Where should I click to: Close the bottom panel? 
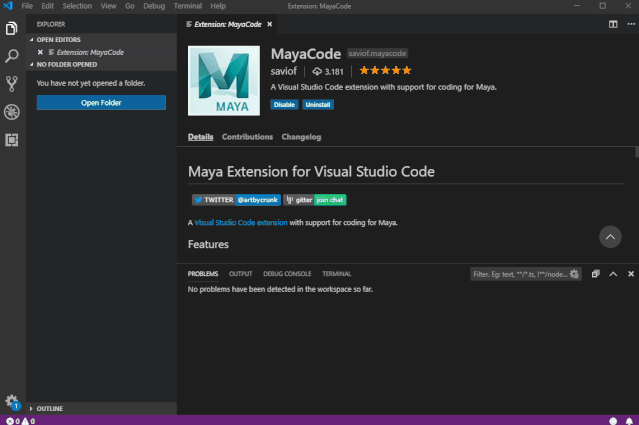[630, 274]
